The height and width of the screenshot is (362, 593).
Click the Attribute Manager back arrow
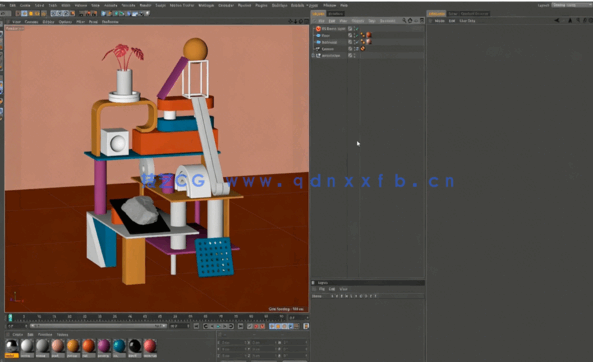point(557,20)
